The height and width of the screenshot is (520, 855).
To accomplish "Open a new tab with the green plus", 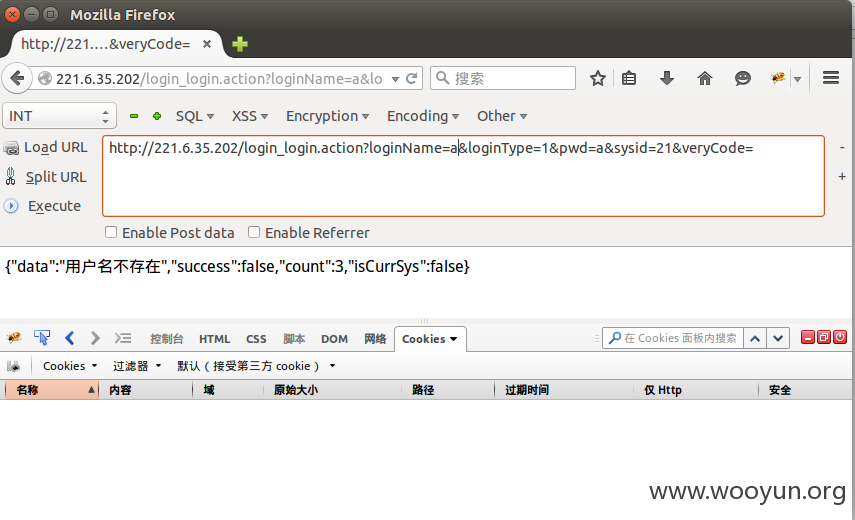I will pos(240,44).
